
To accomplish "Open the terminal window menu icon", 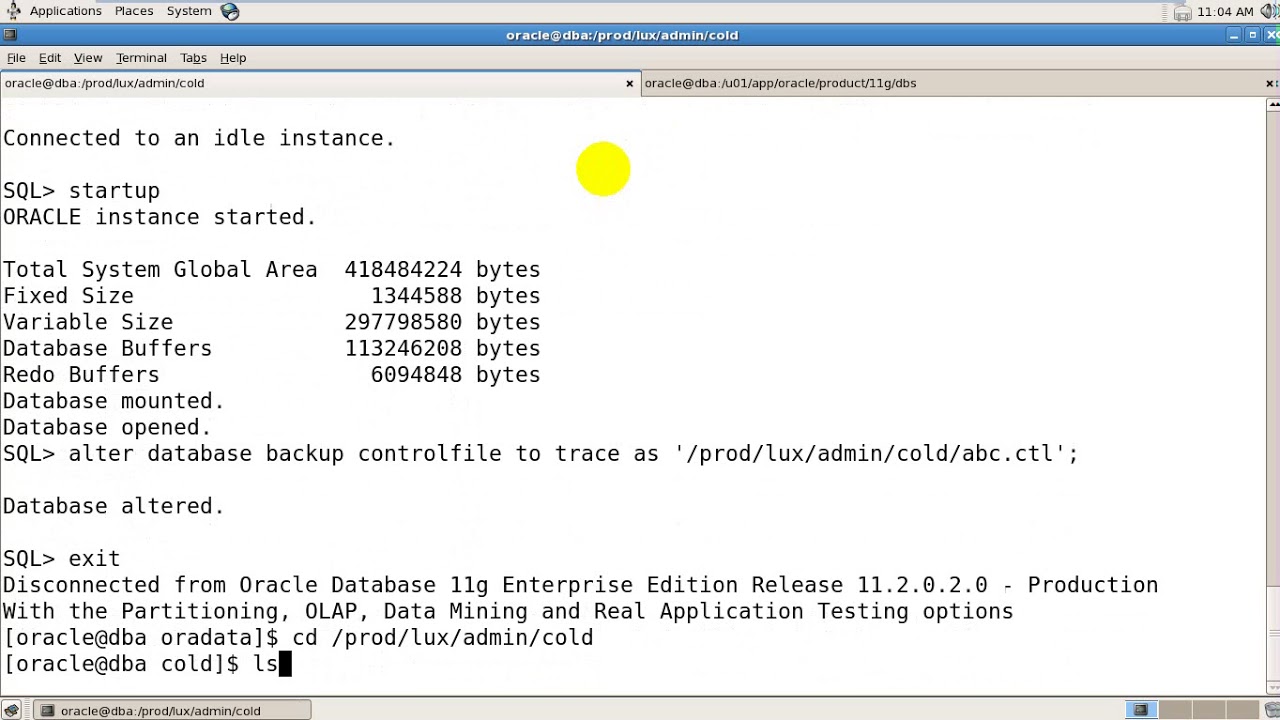I will (x=10, y=35).
